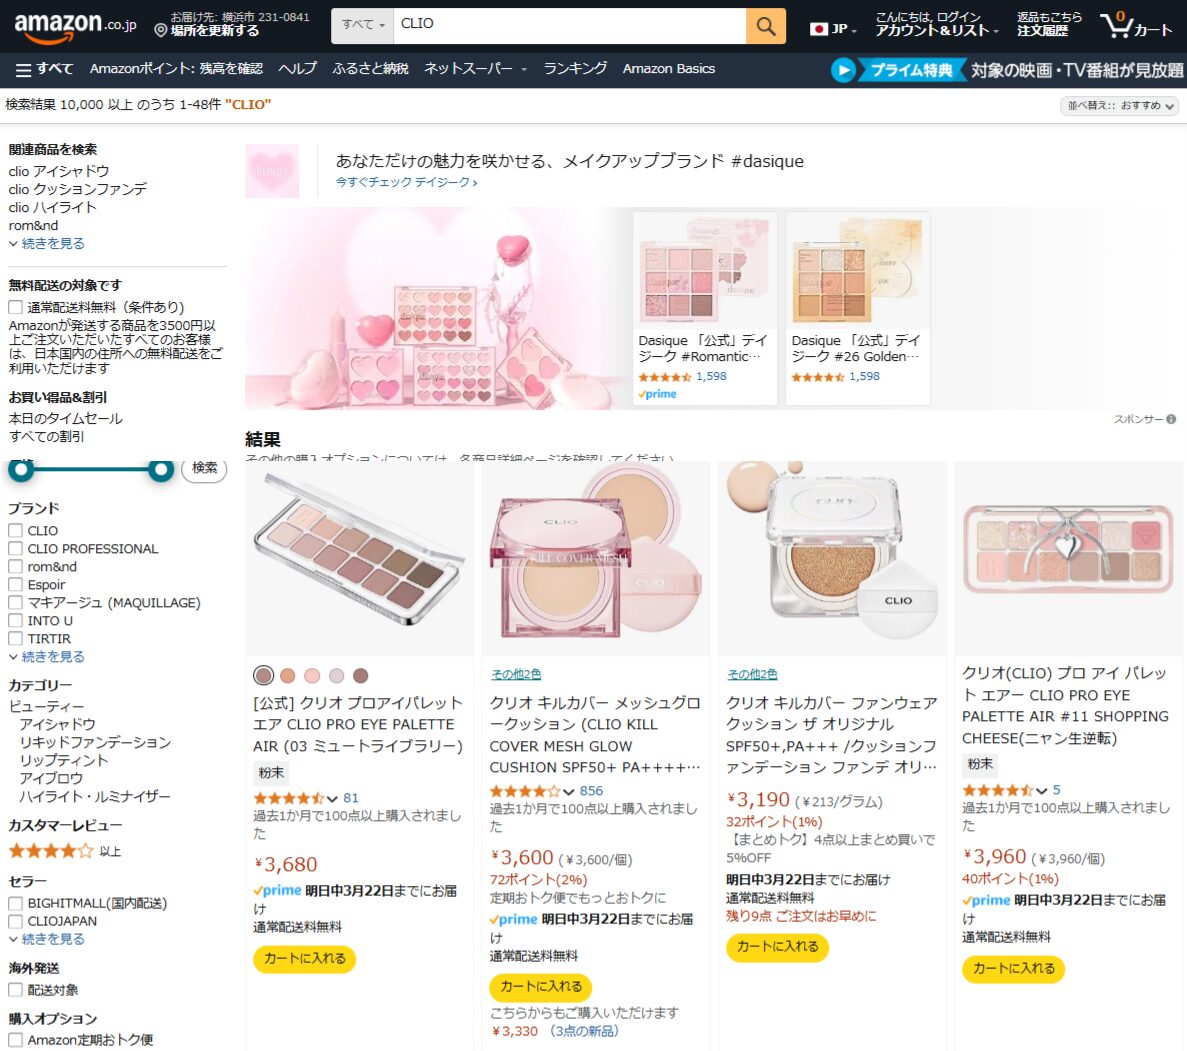Open the 並べ替え sort dropdown
1187x1051 pixels.
pos(1120,106)
